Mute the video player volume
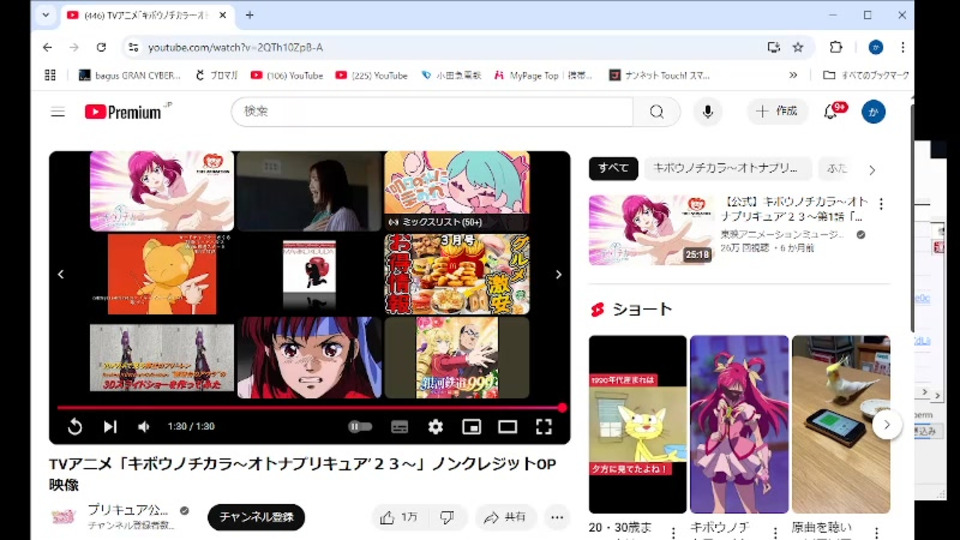 tap(143, 427)
